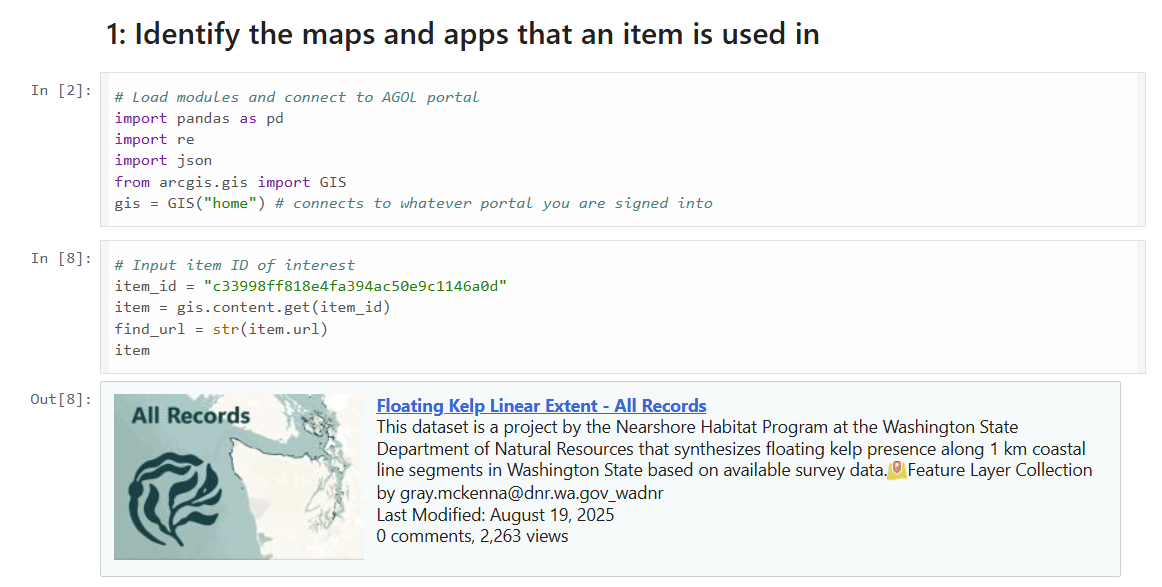Image resolution: width=1162 pixels, height=587 pixels.
Task: Click into the code cell In [8]
Action: [622, 307]
